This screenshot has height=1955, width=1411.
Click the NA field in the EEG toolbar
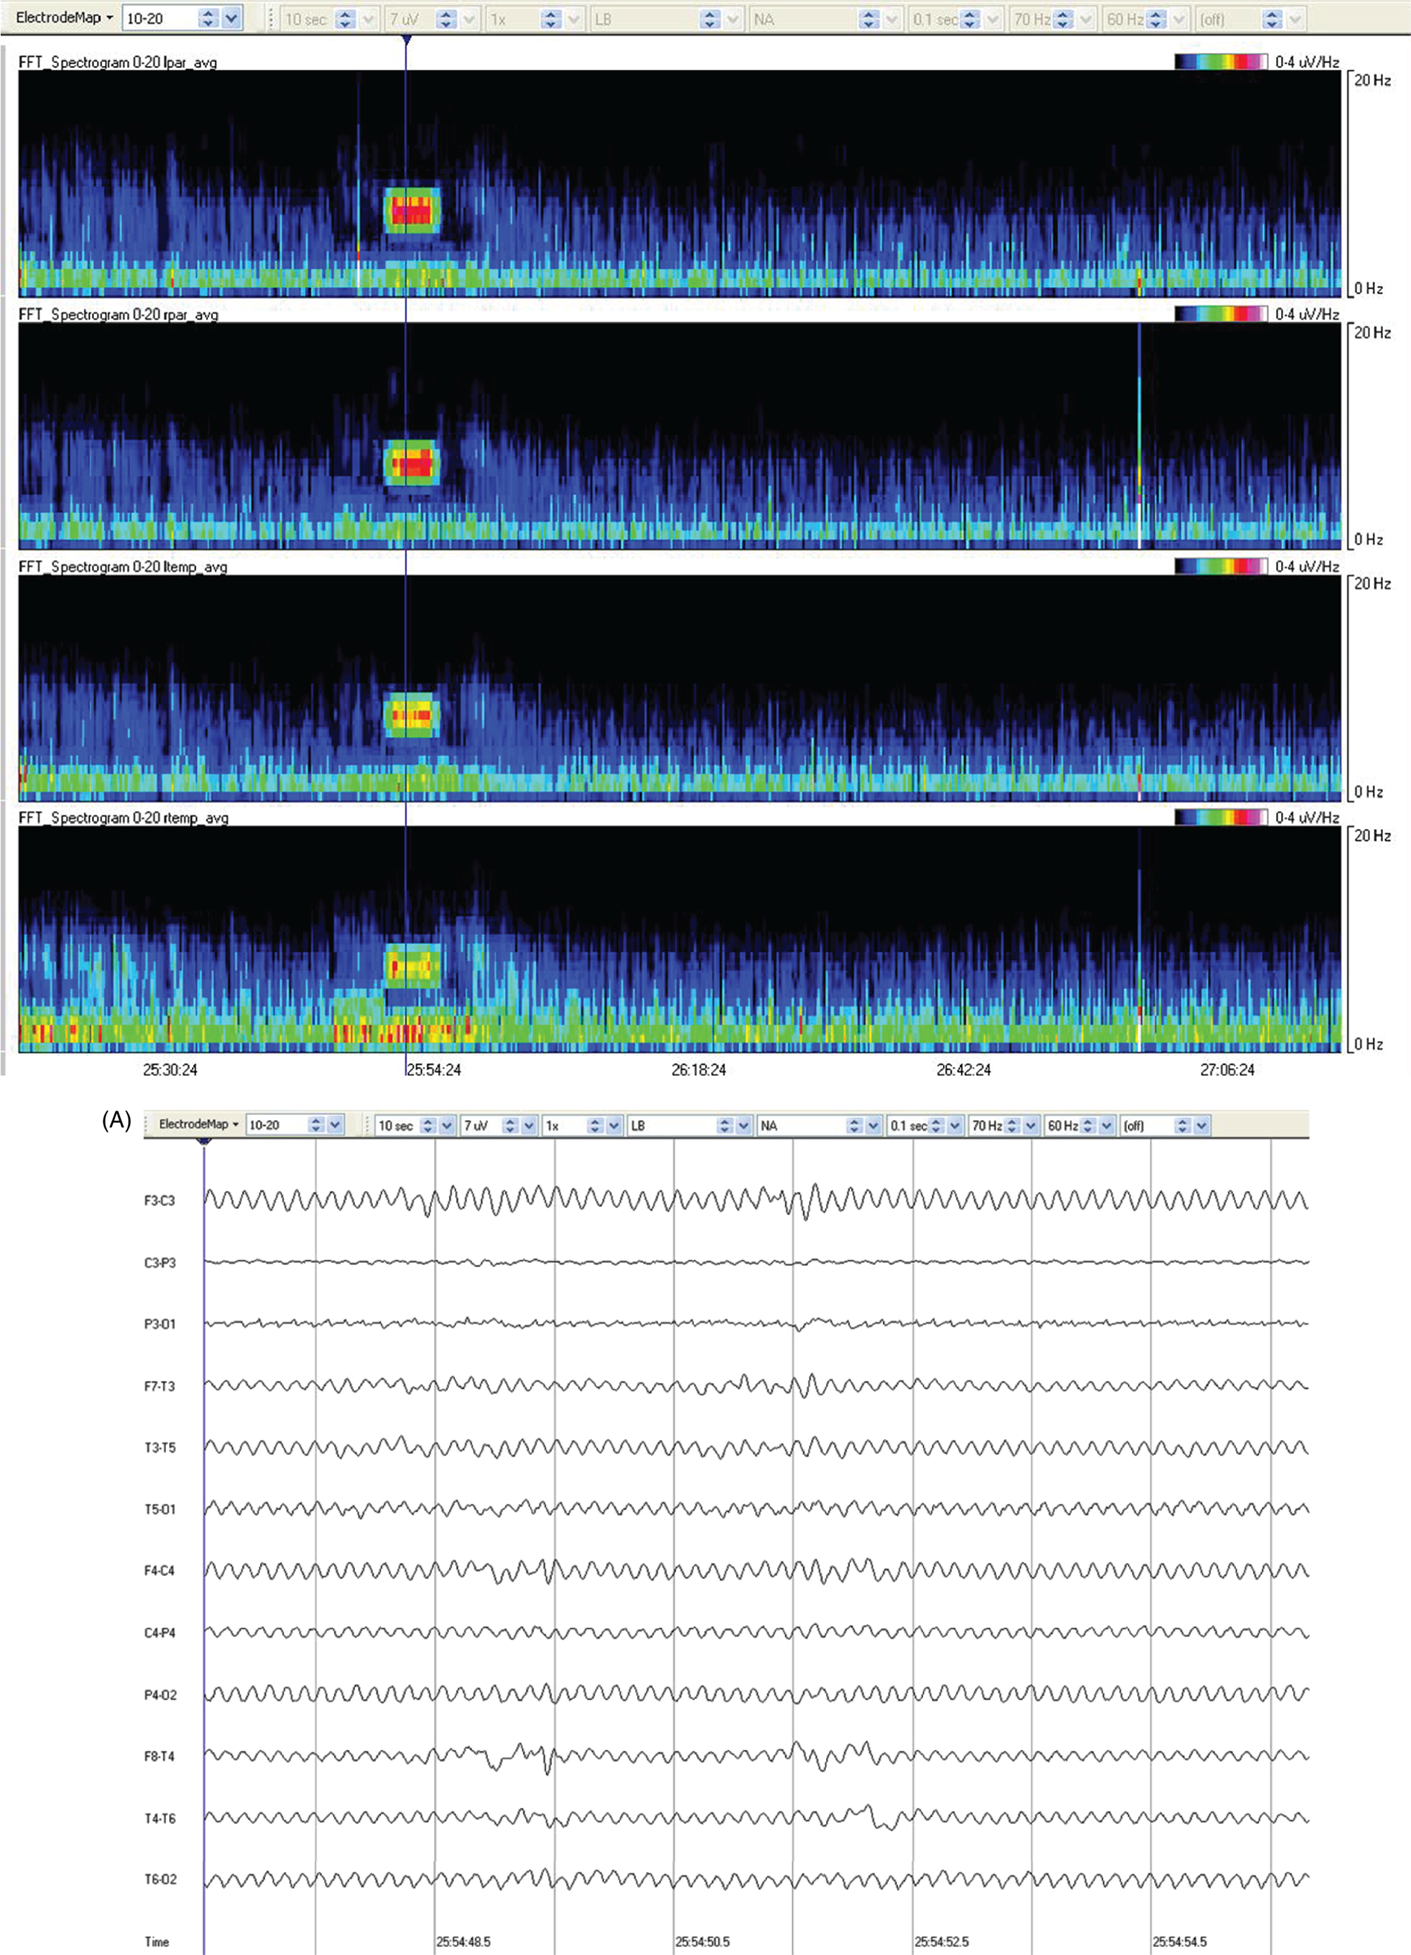[800, 1126]
